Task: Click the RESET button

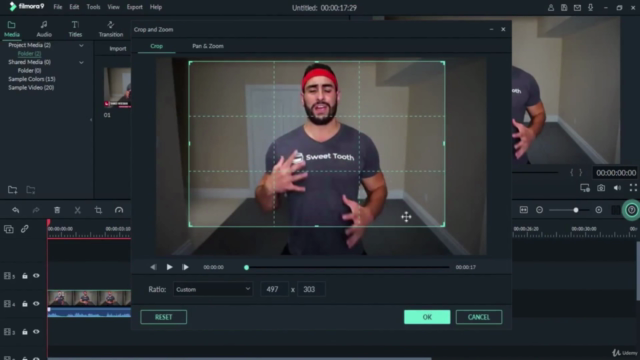Action: [x=164, y=317]
